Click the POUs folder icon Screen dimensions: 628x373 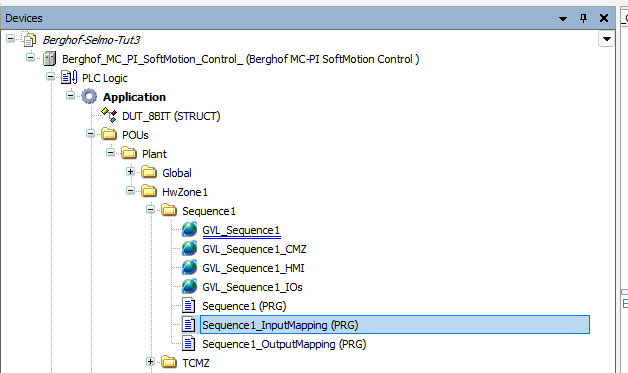109,134
